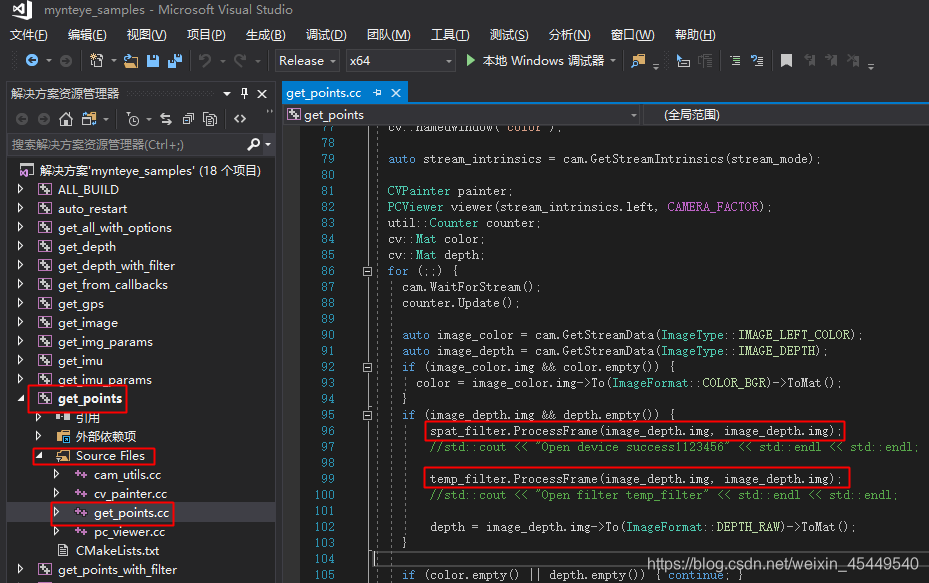Select CMakeLists.txt in get_points project
The width and height of the screenshot is (929, 583).
[117, 550]
